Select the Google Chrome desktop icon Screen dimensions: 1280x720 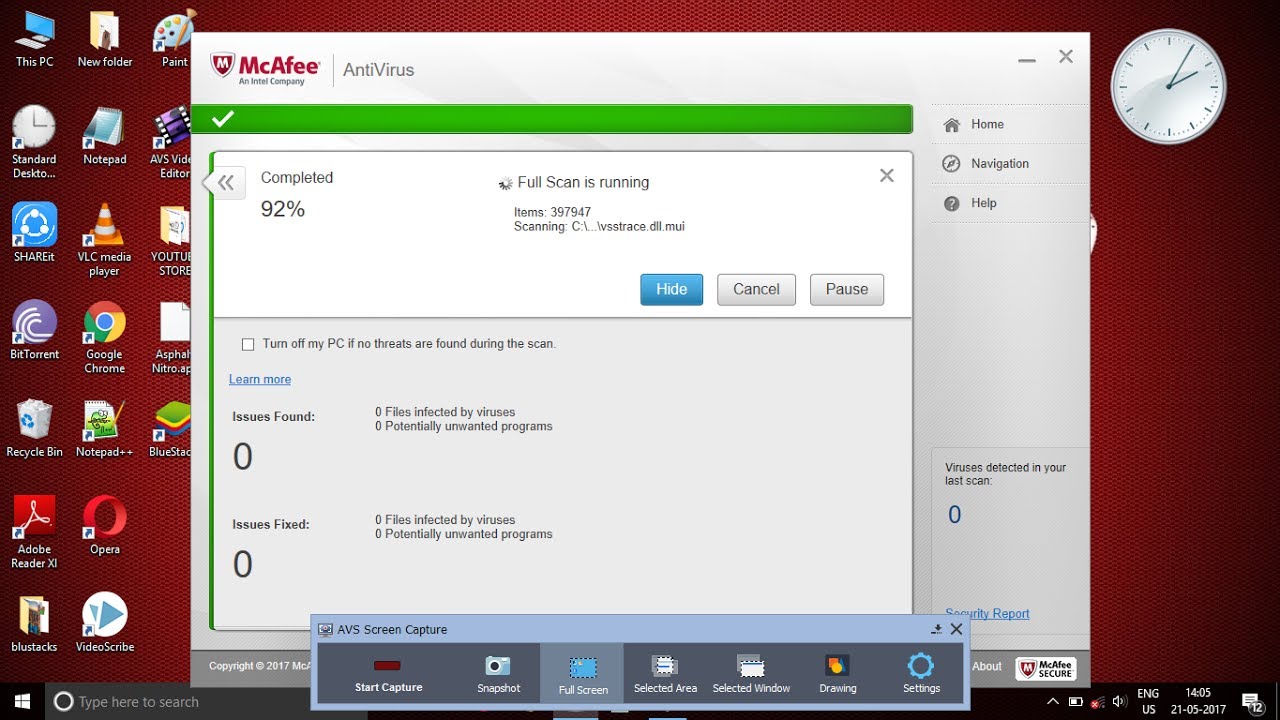pos(104,337)
